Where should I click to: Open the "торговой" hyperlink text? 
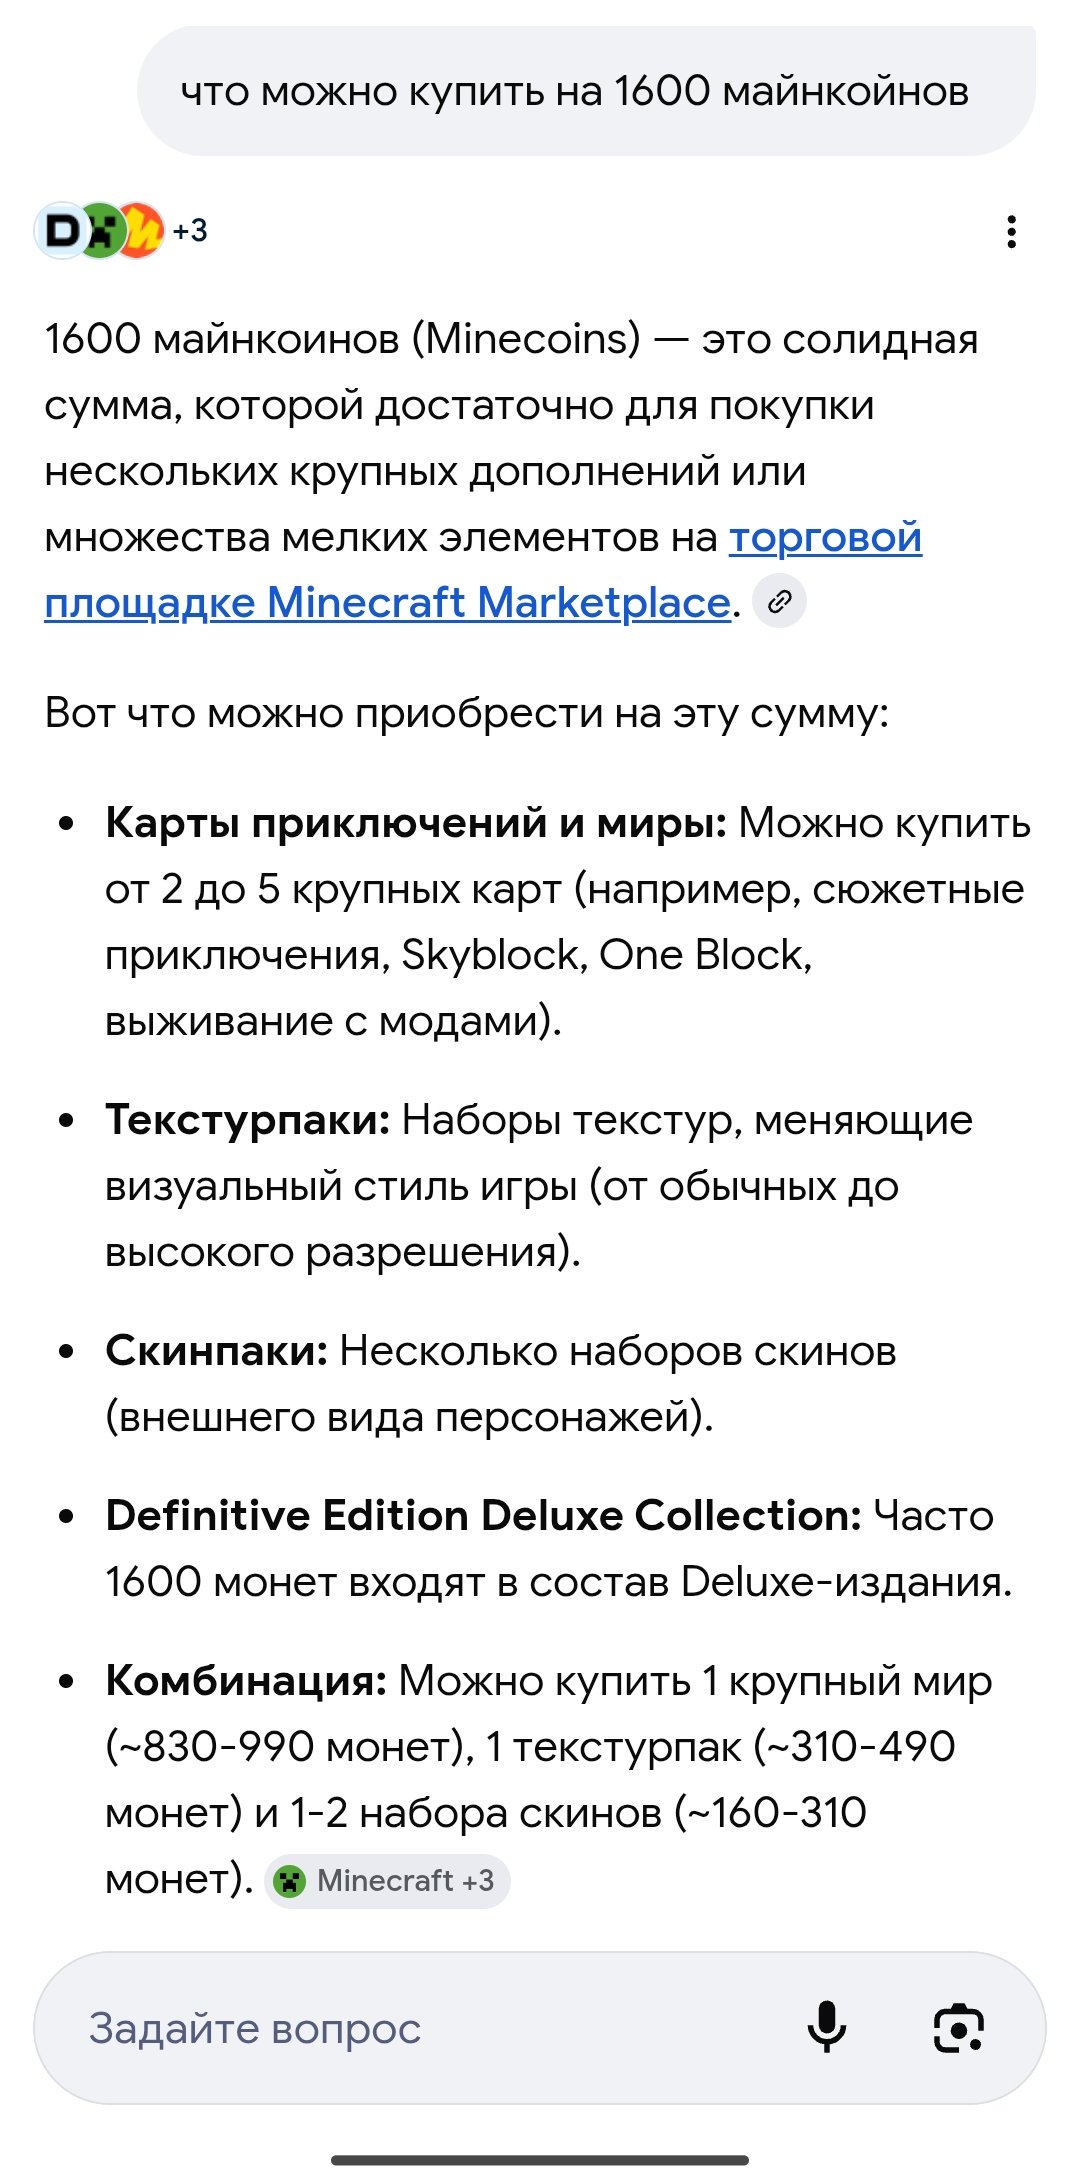point(825,537)
